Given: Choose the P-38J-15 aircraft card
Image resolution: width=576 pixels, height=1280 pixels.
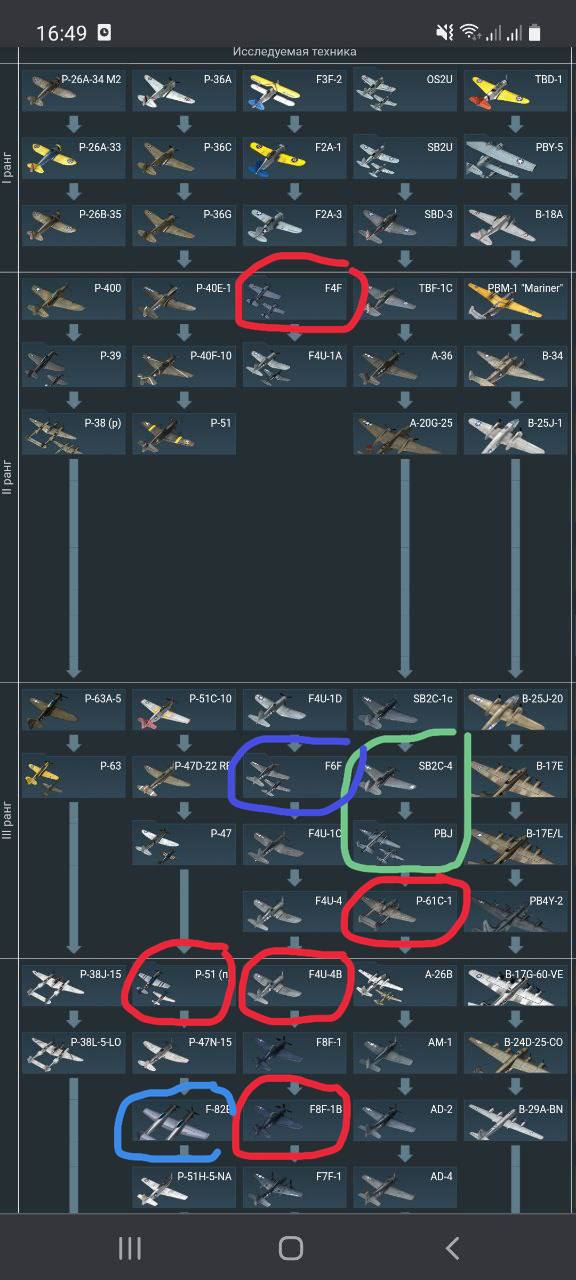Looking at the screenshot, I should 74,984.
